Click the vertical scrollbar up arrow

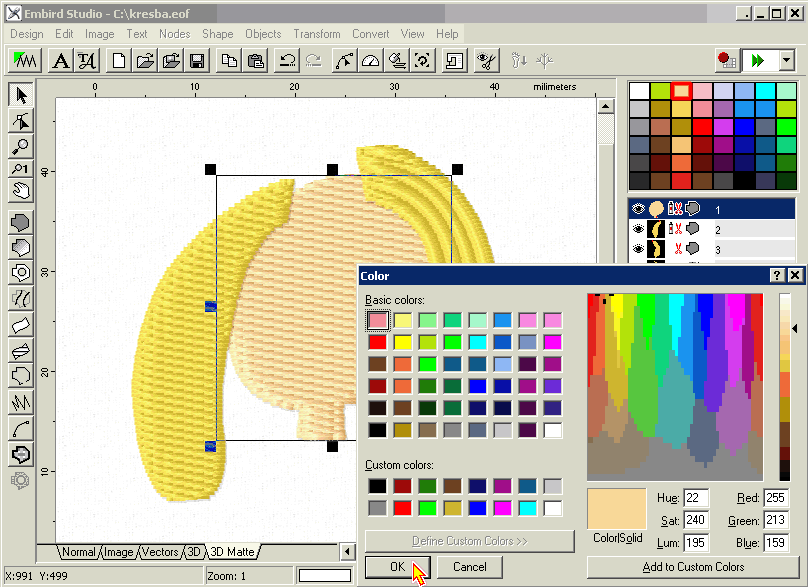tap(605, 107)
